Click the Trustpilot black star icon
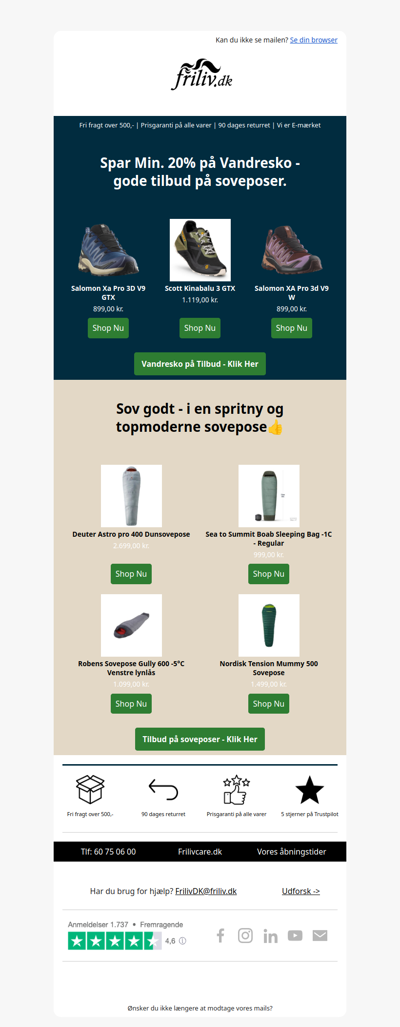 coord(310,789)
